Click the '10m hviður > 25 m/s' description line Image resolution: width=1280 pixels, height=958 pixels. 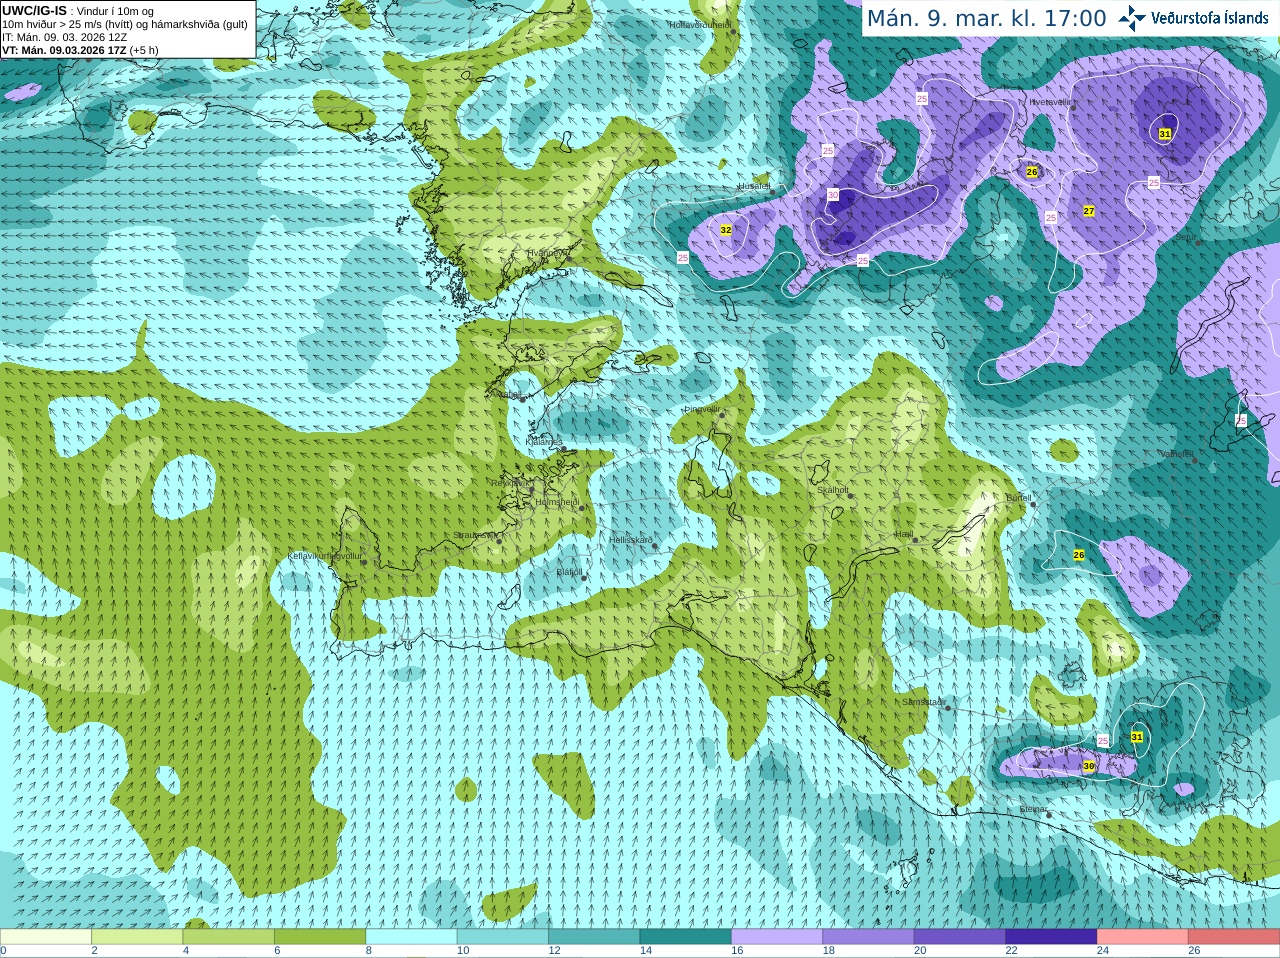(125, 24)
